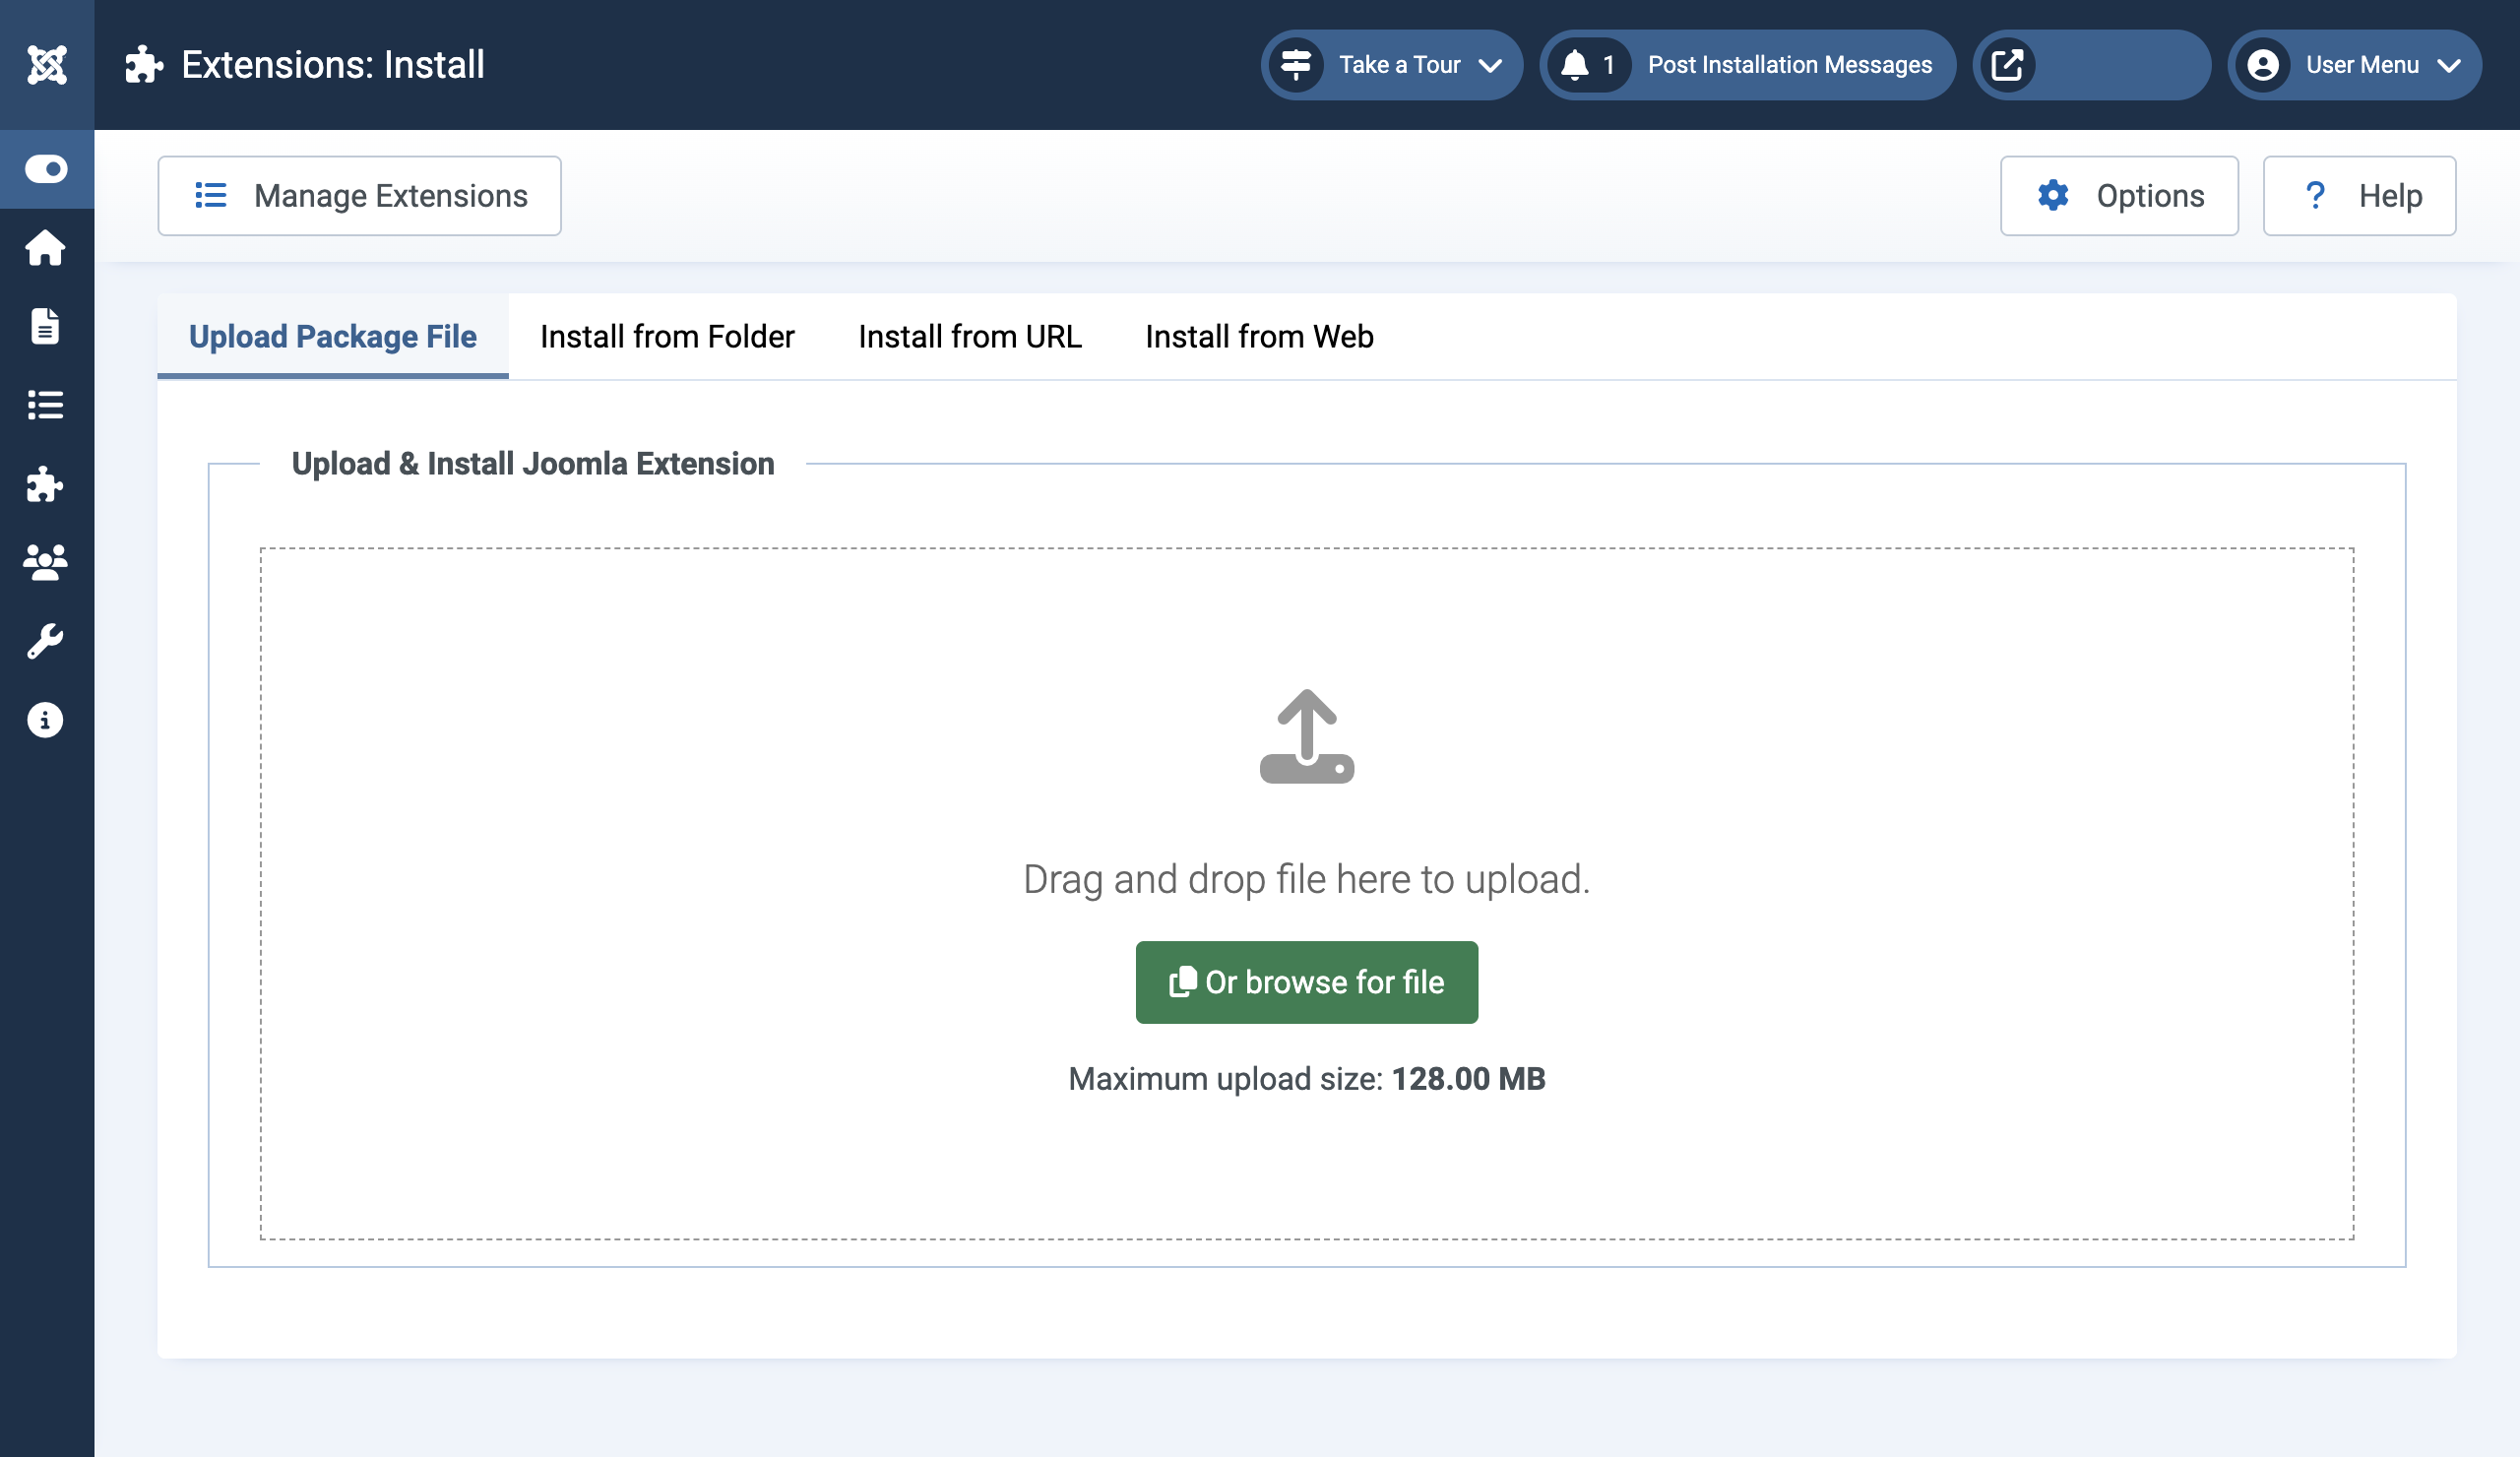The height and width of the screenshot is (1457, 2520).
Task: Switch to Install from URL tab
Action: pyautogui.click(x=969, y=337)
